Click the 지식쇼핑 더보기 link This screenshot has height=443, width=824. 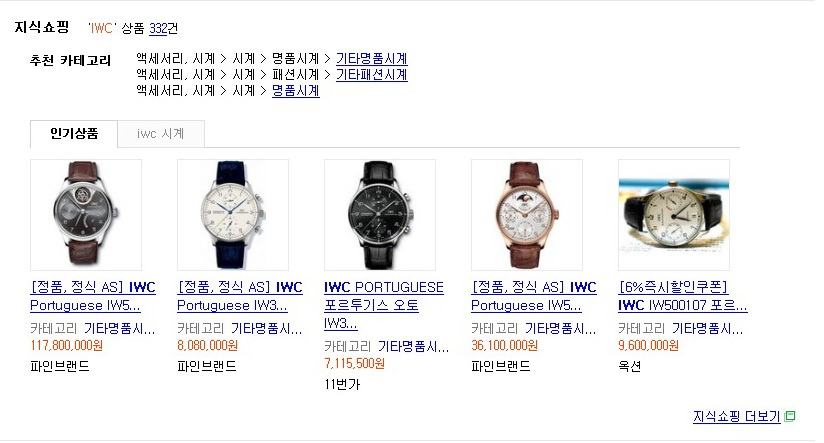coord(736,417)
